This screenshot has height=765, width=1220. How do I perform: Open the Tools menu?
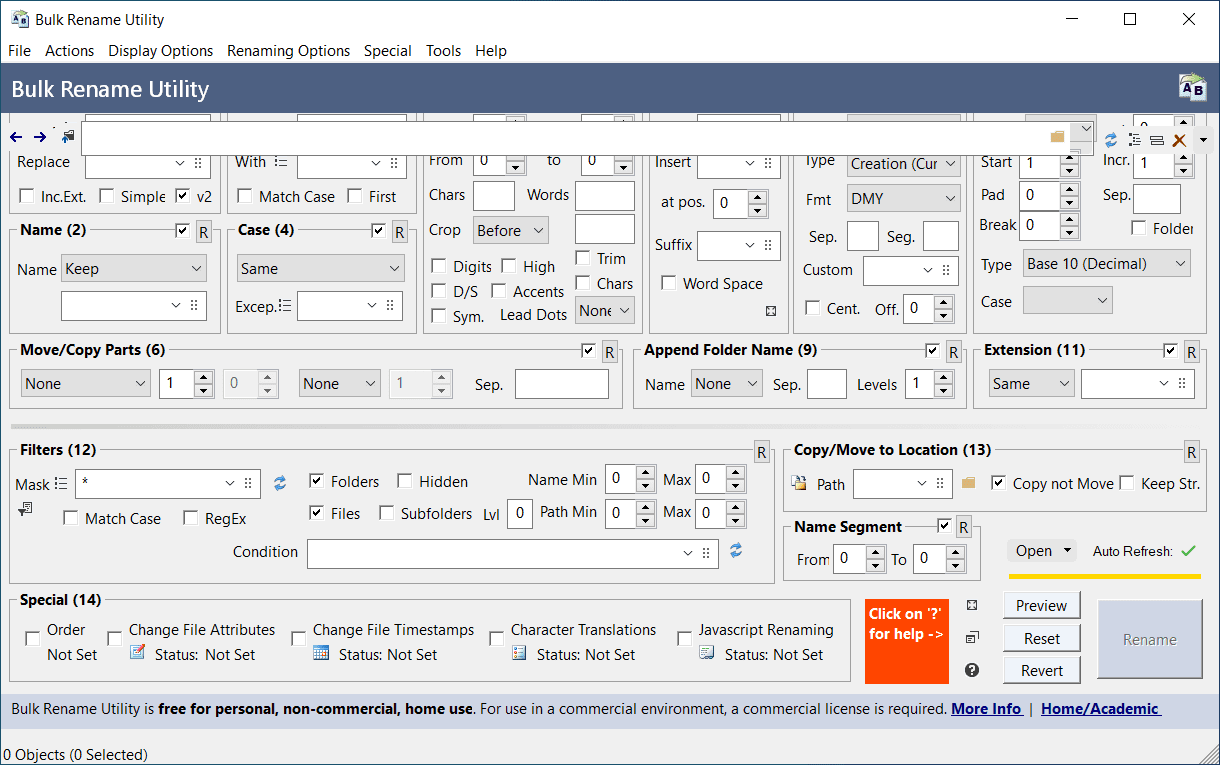tap(443, 50)
